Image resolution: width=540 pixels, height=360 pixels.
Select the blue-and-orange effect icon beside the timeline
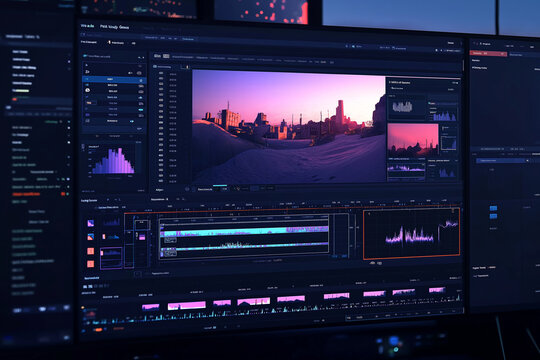(91, 237)
